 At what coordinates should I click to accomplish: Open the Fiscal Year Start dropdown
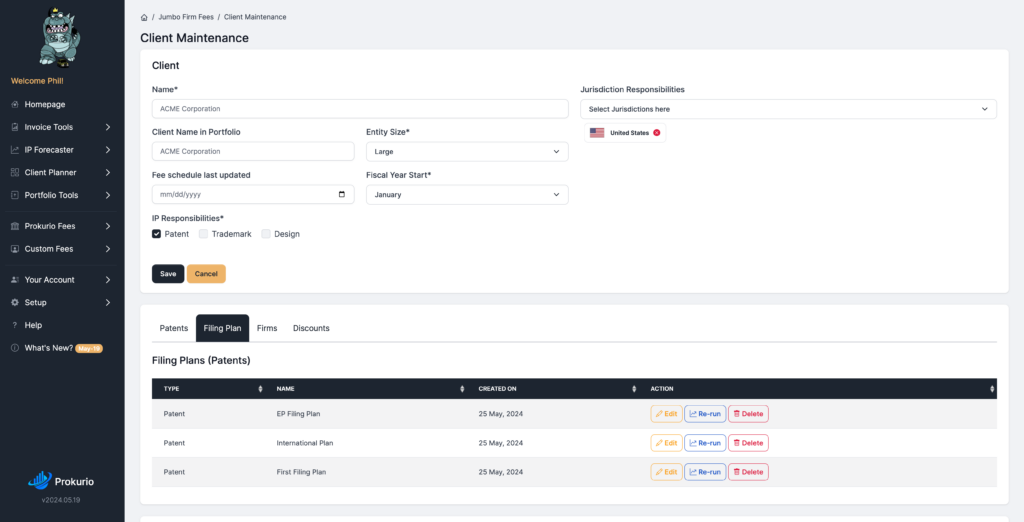[467, 195]
